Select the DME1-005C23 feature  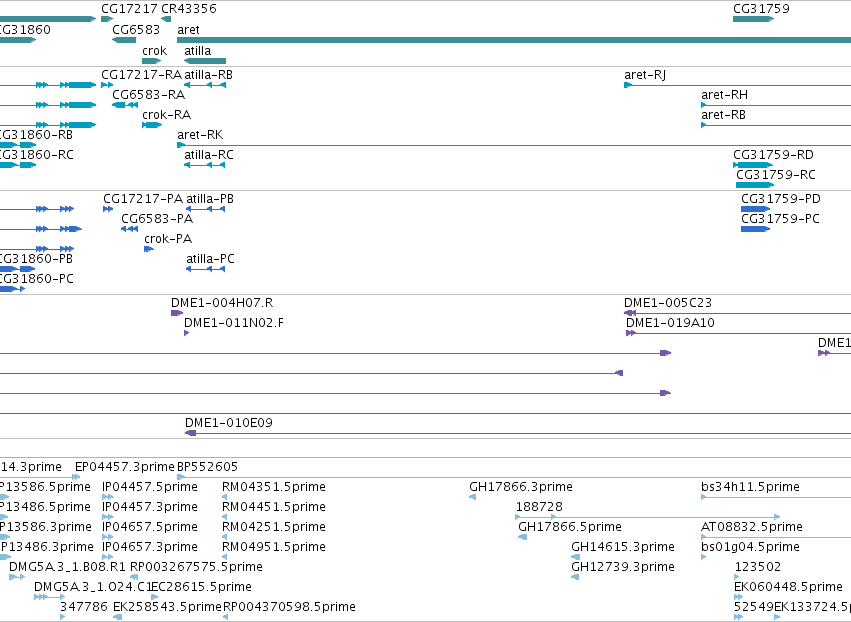click(668, 303)
